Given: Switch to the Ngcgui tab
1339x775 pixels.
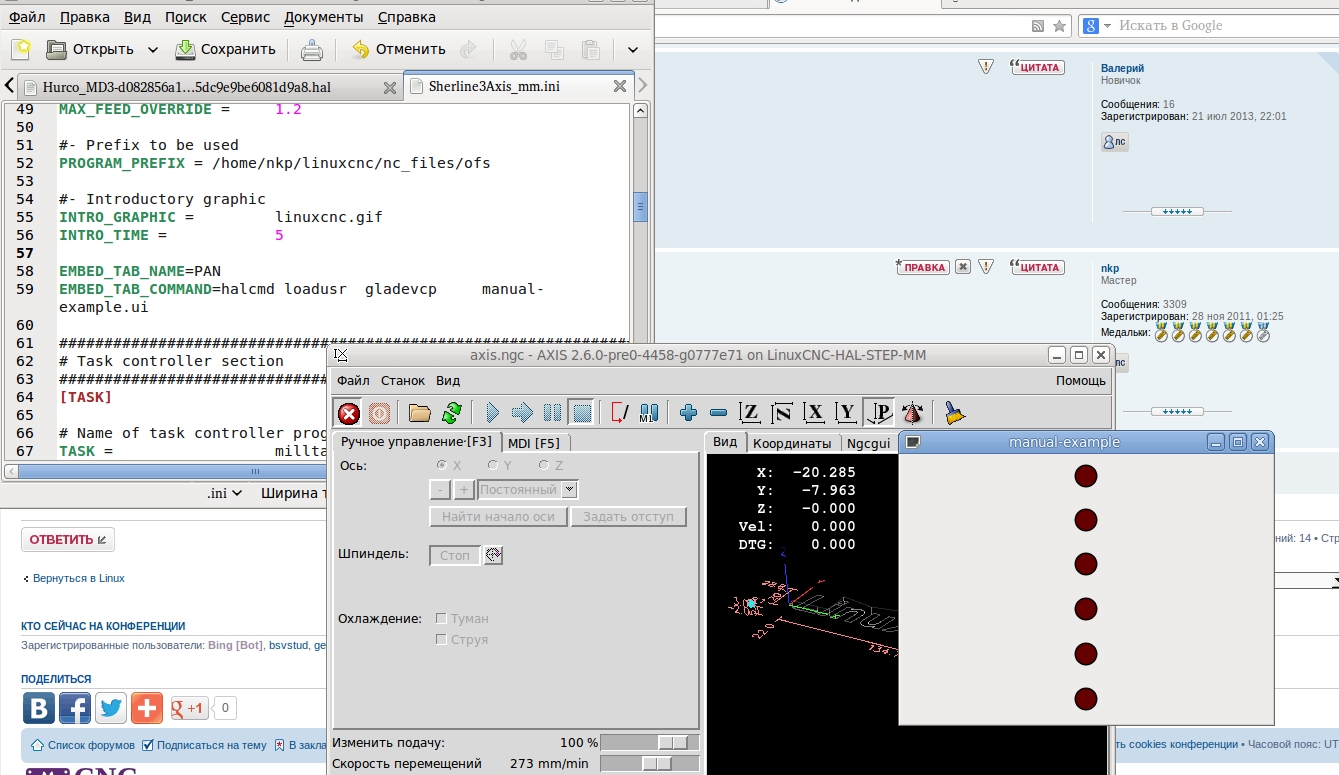Looking at the screenshot, I should pos(868,443).
